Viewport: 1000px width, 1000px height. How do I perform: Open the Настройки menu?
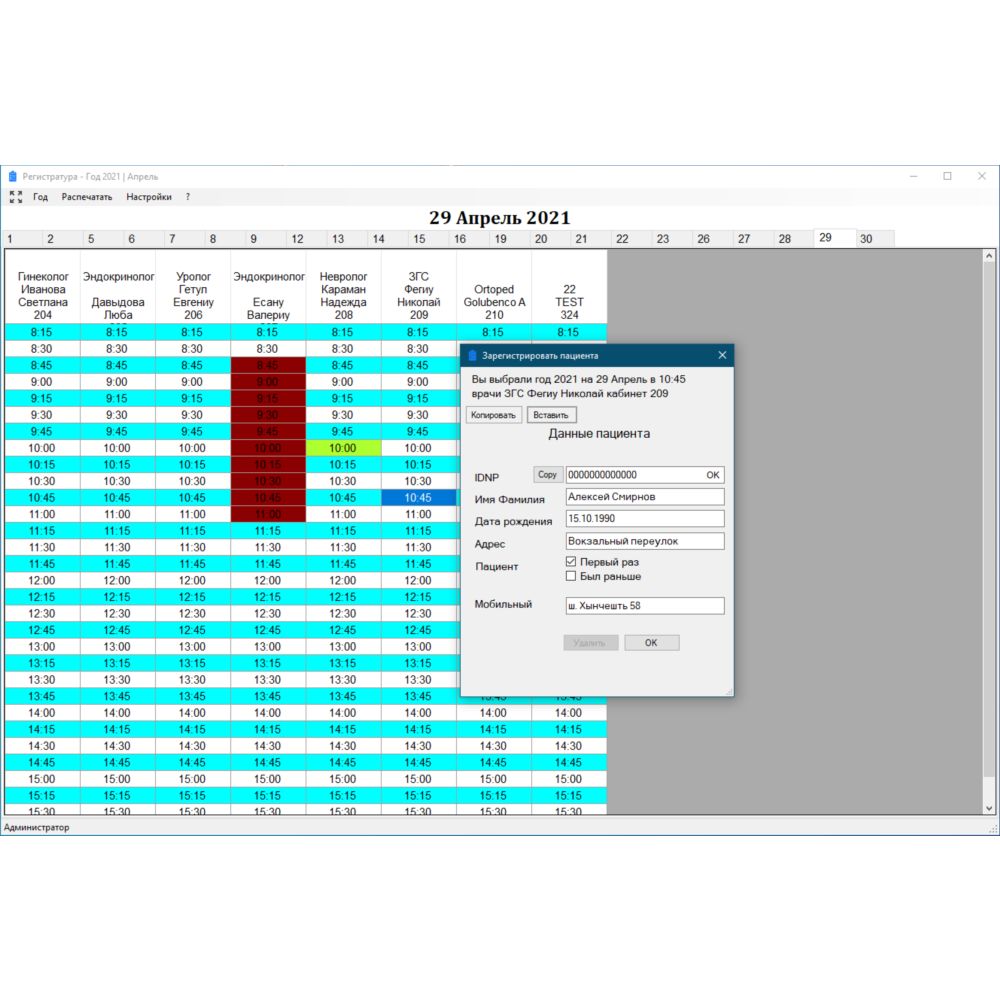148,197
